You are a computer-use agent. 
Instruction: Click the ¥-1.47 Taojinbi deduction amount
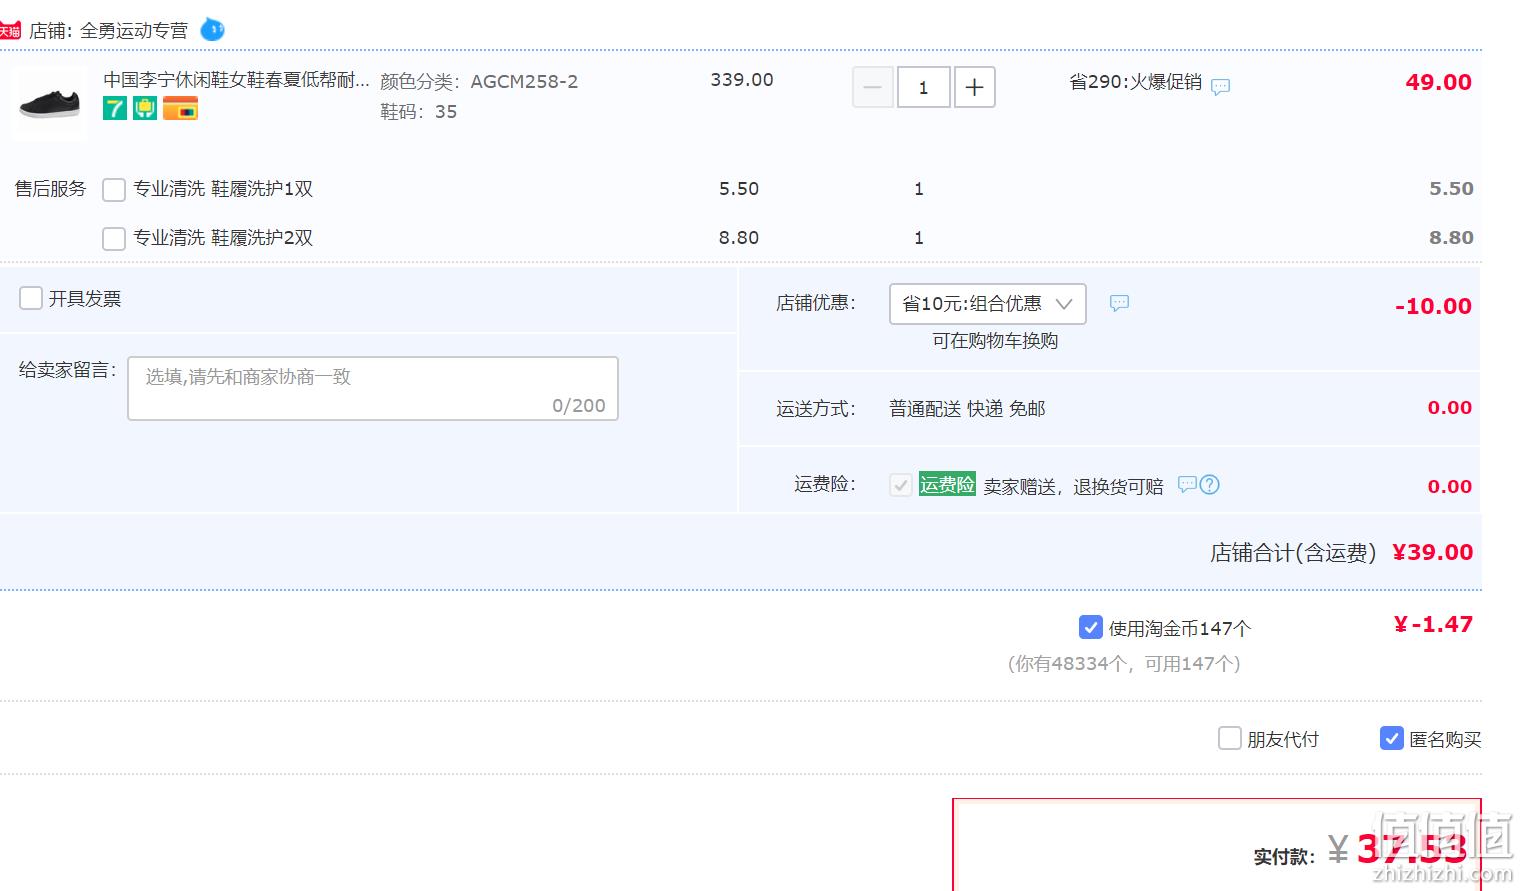(x=1433, y=625)
